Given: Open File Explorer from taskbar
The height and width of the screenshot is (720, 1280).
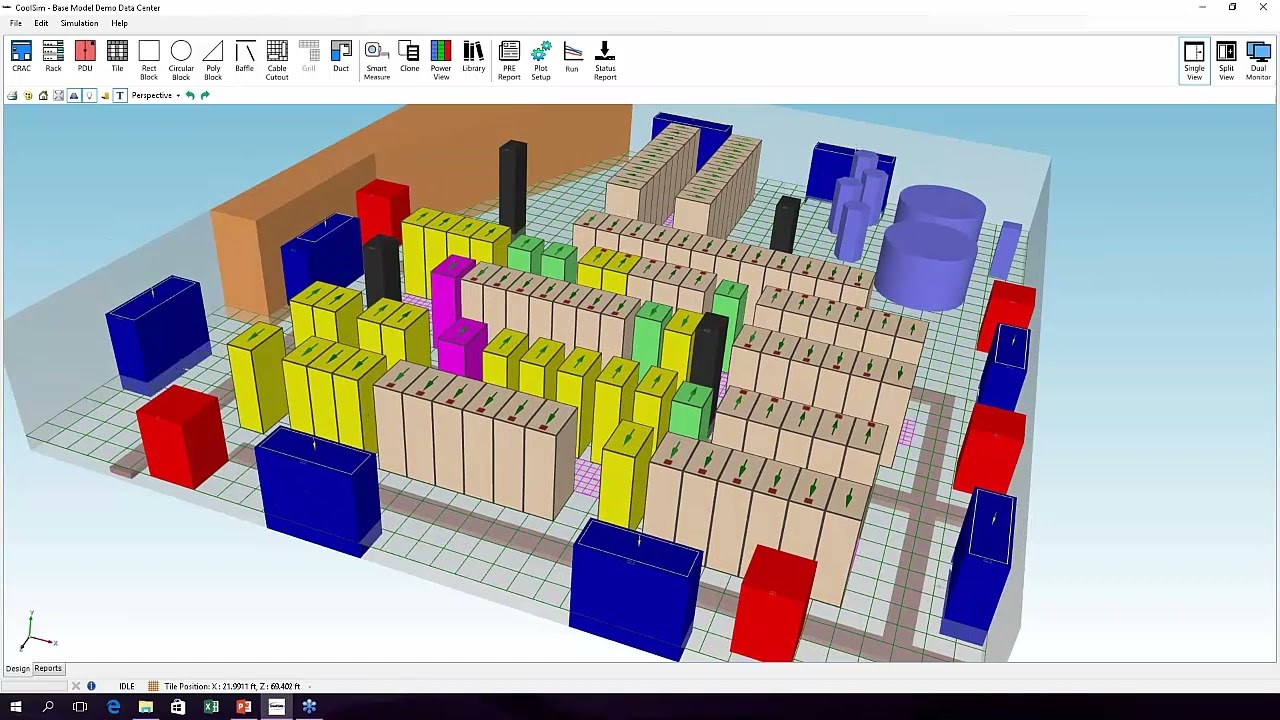Looking at the screenshot, I should tap(146, 707).
